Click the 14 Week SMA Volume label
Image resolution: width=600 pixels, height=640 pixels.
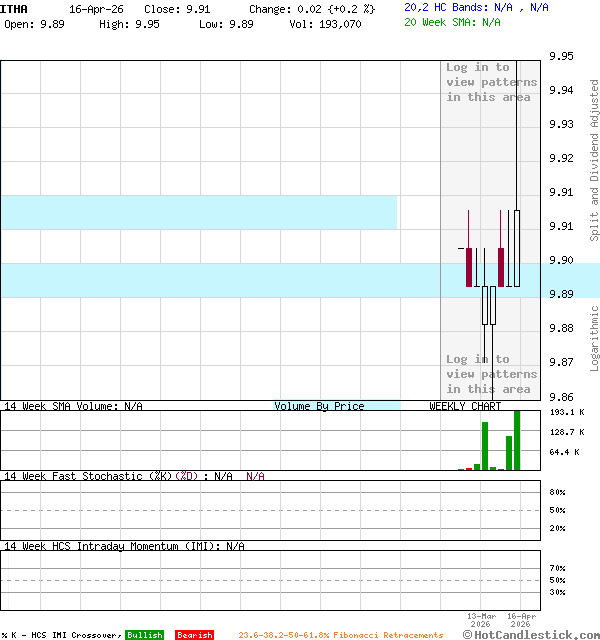(72, 406)
